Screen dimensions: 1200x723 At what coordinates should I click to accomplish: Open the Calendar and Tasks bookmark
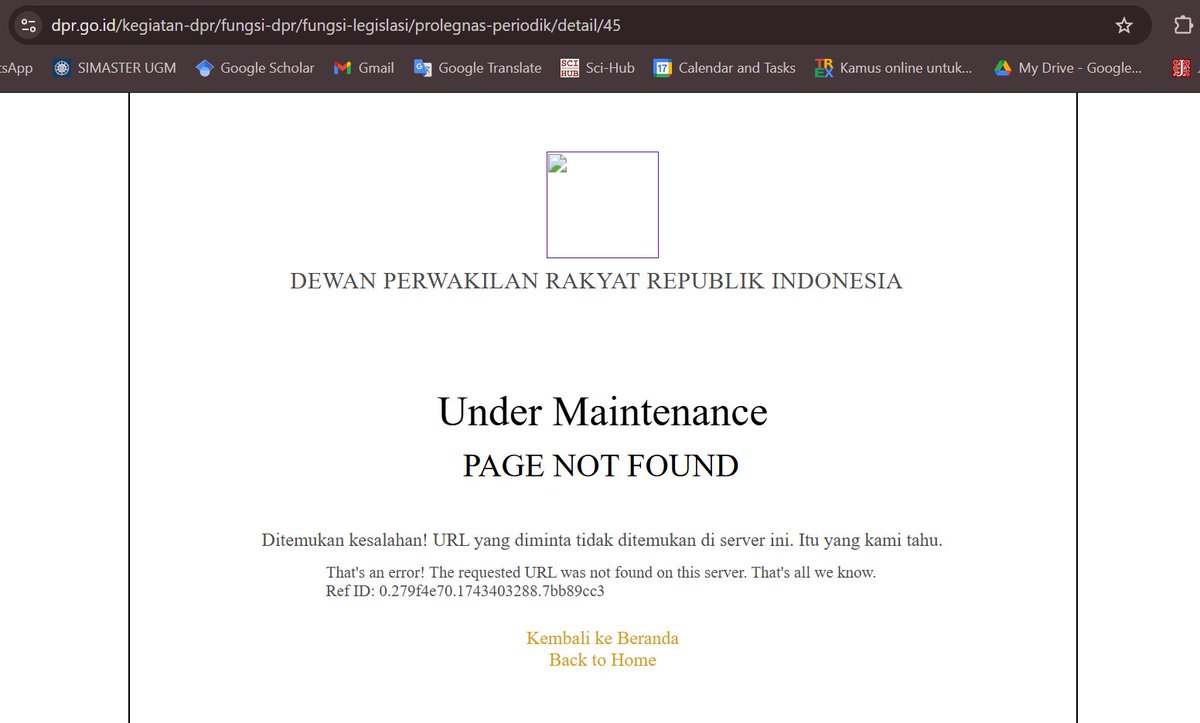(724, 68)
